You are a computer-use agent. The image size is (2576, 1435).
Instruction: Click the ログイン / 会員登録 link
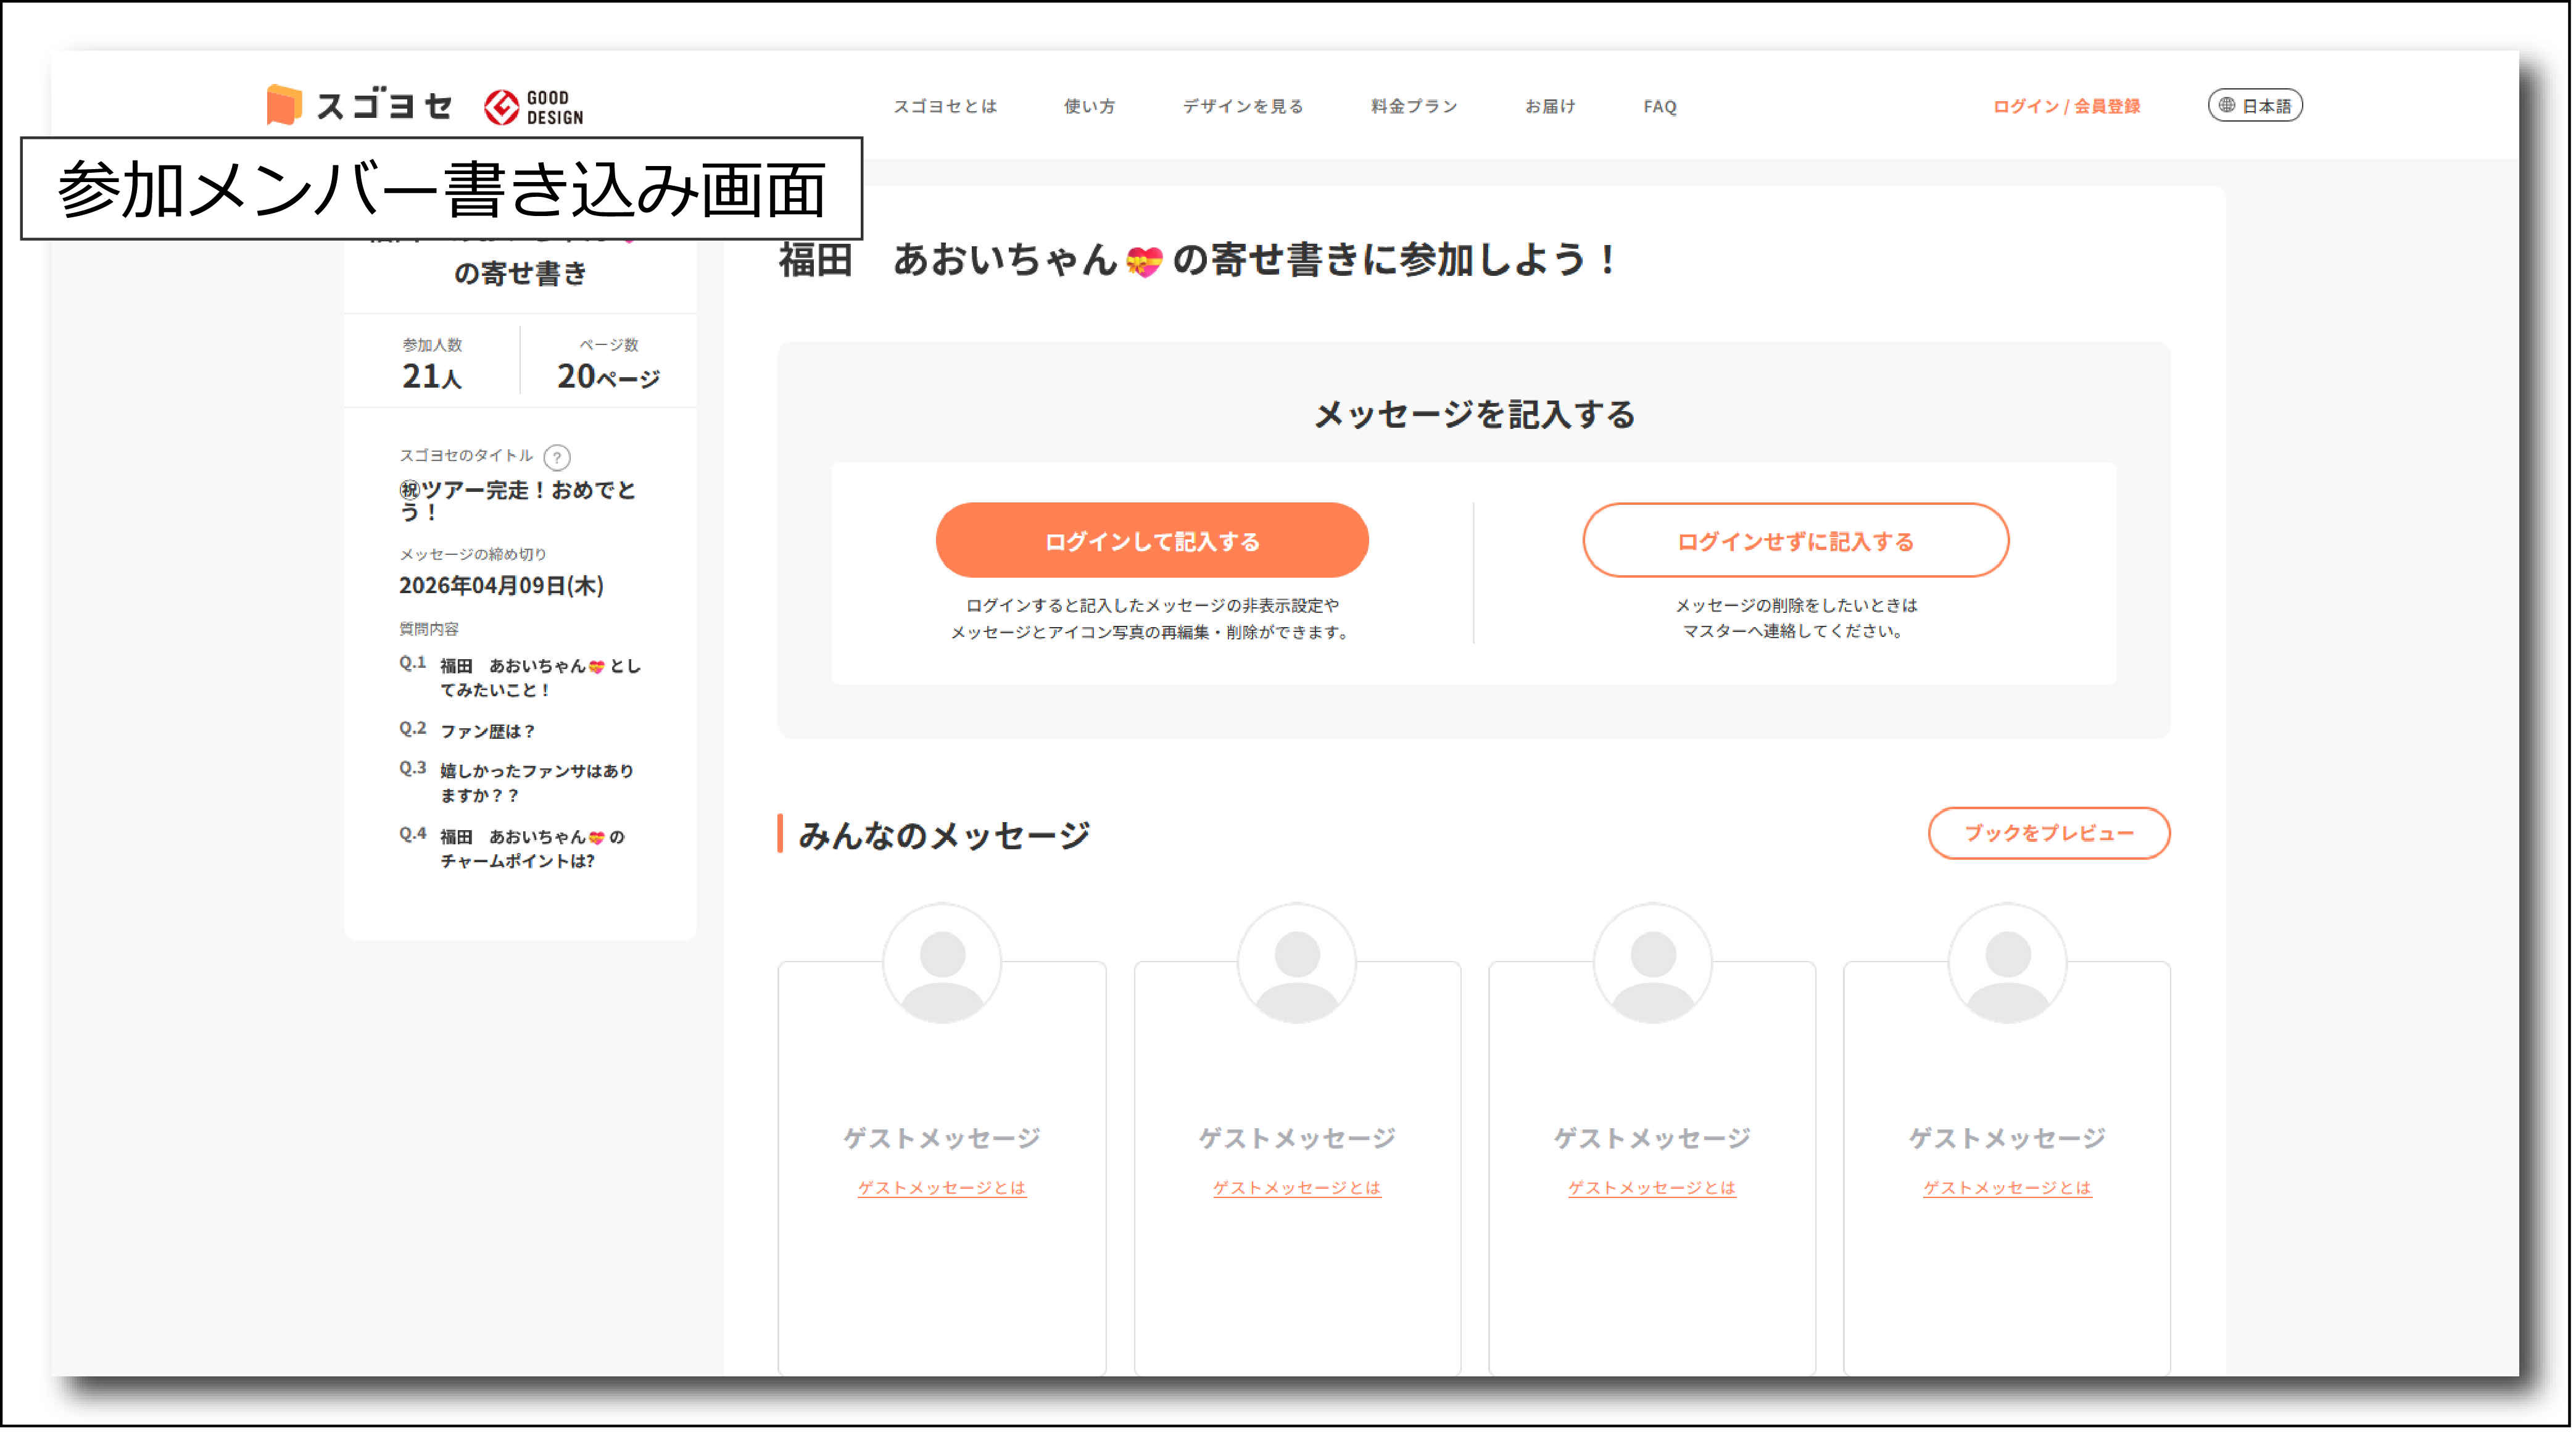click(x=2066, y=106)
